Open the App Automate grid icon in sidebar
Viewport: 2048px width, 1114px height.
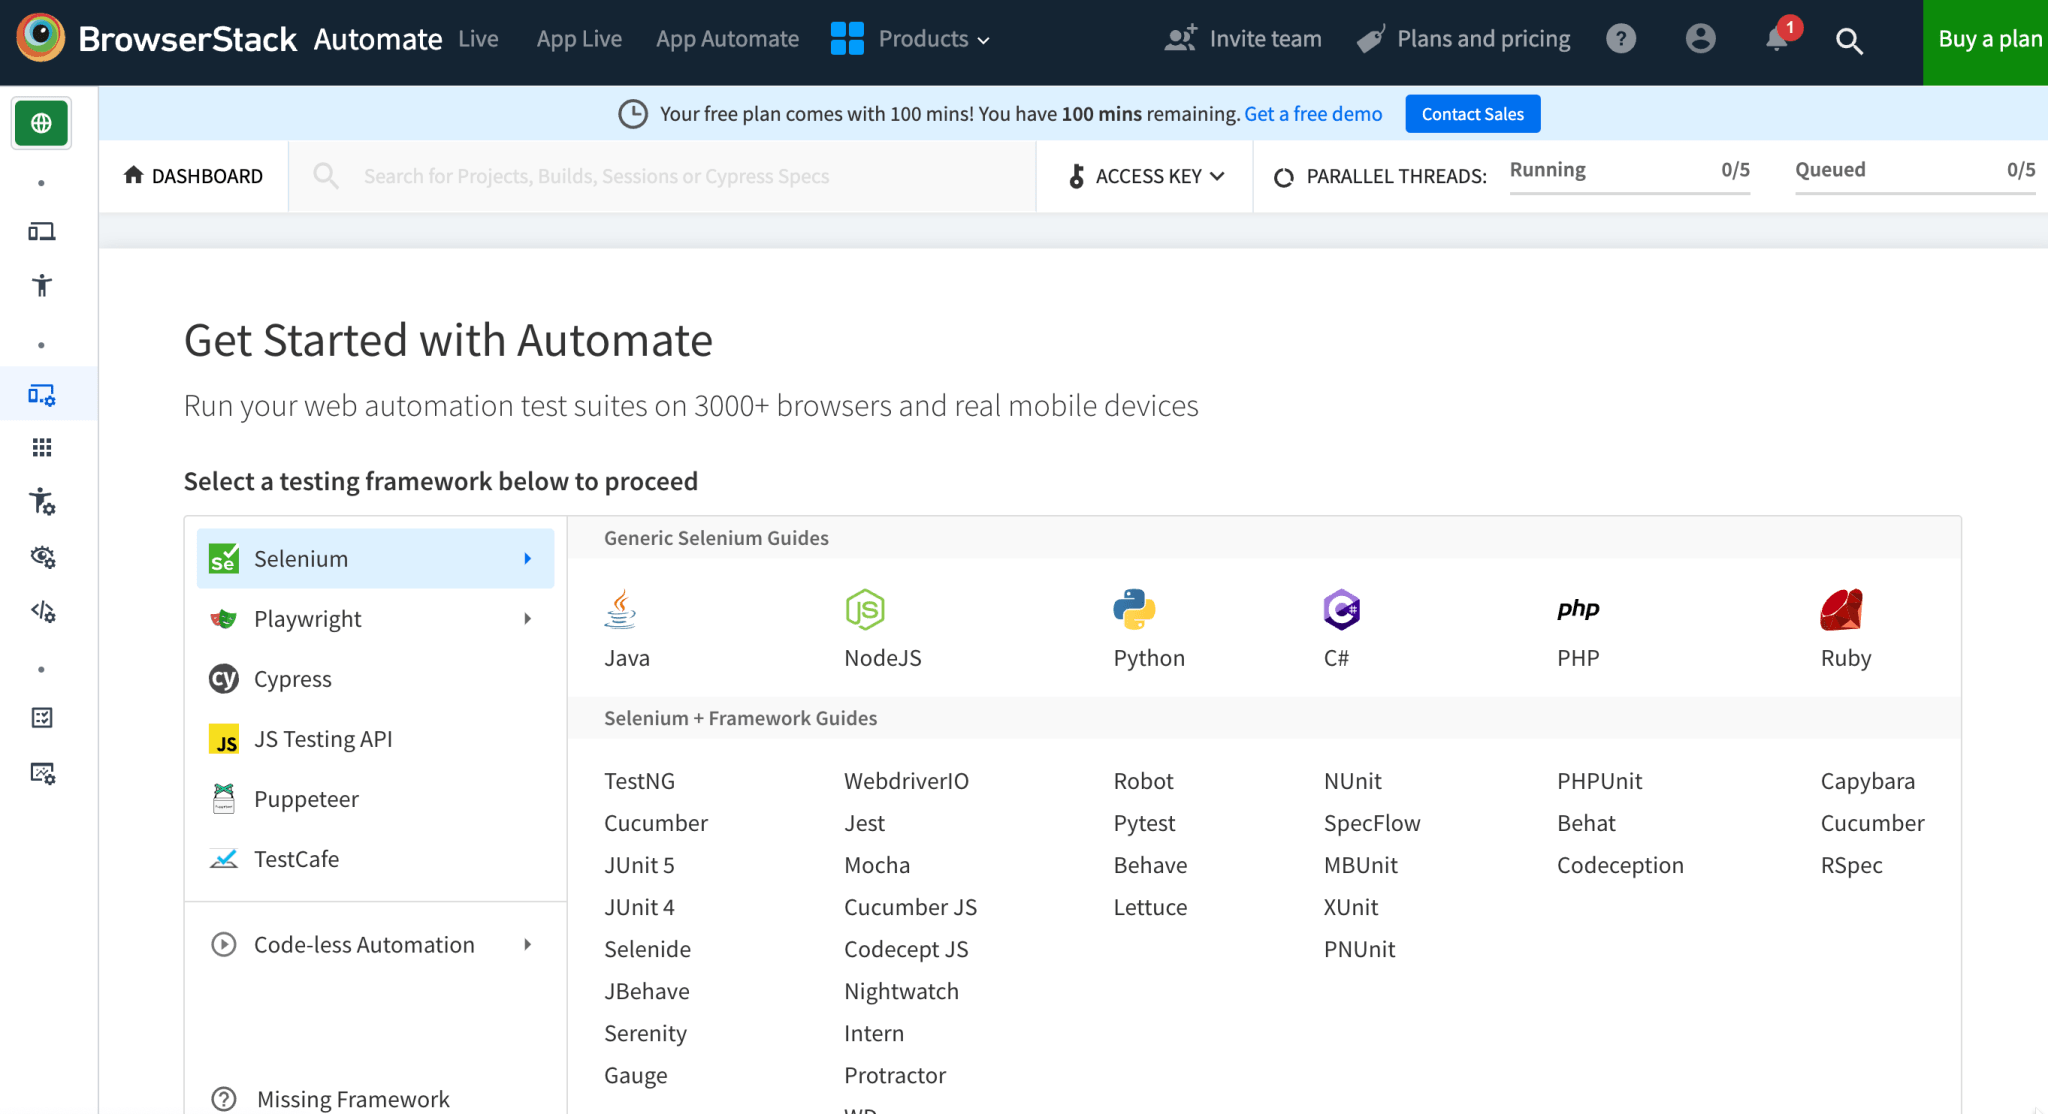tap(41, 447)
